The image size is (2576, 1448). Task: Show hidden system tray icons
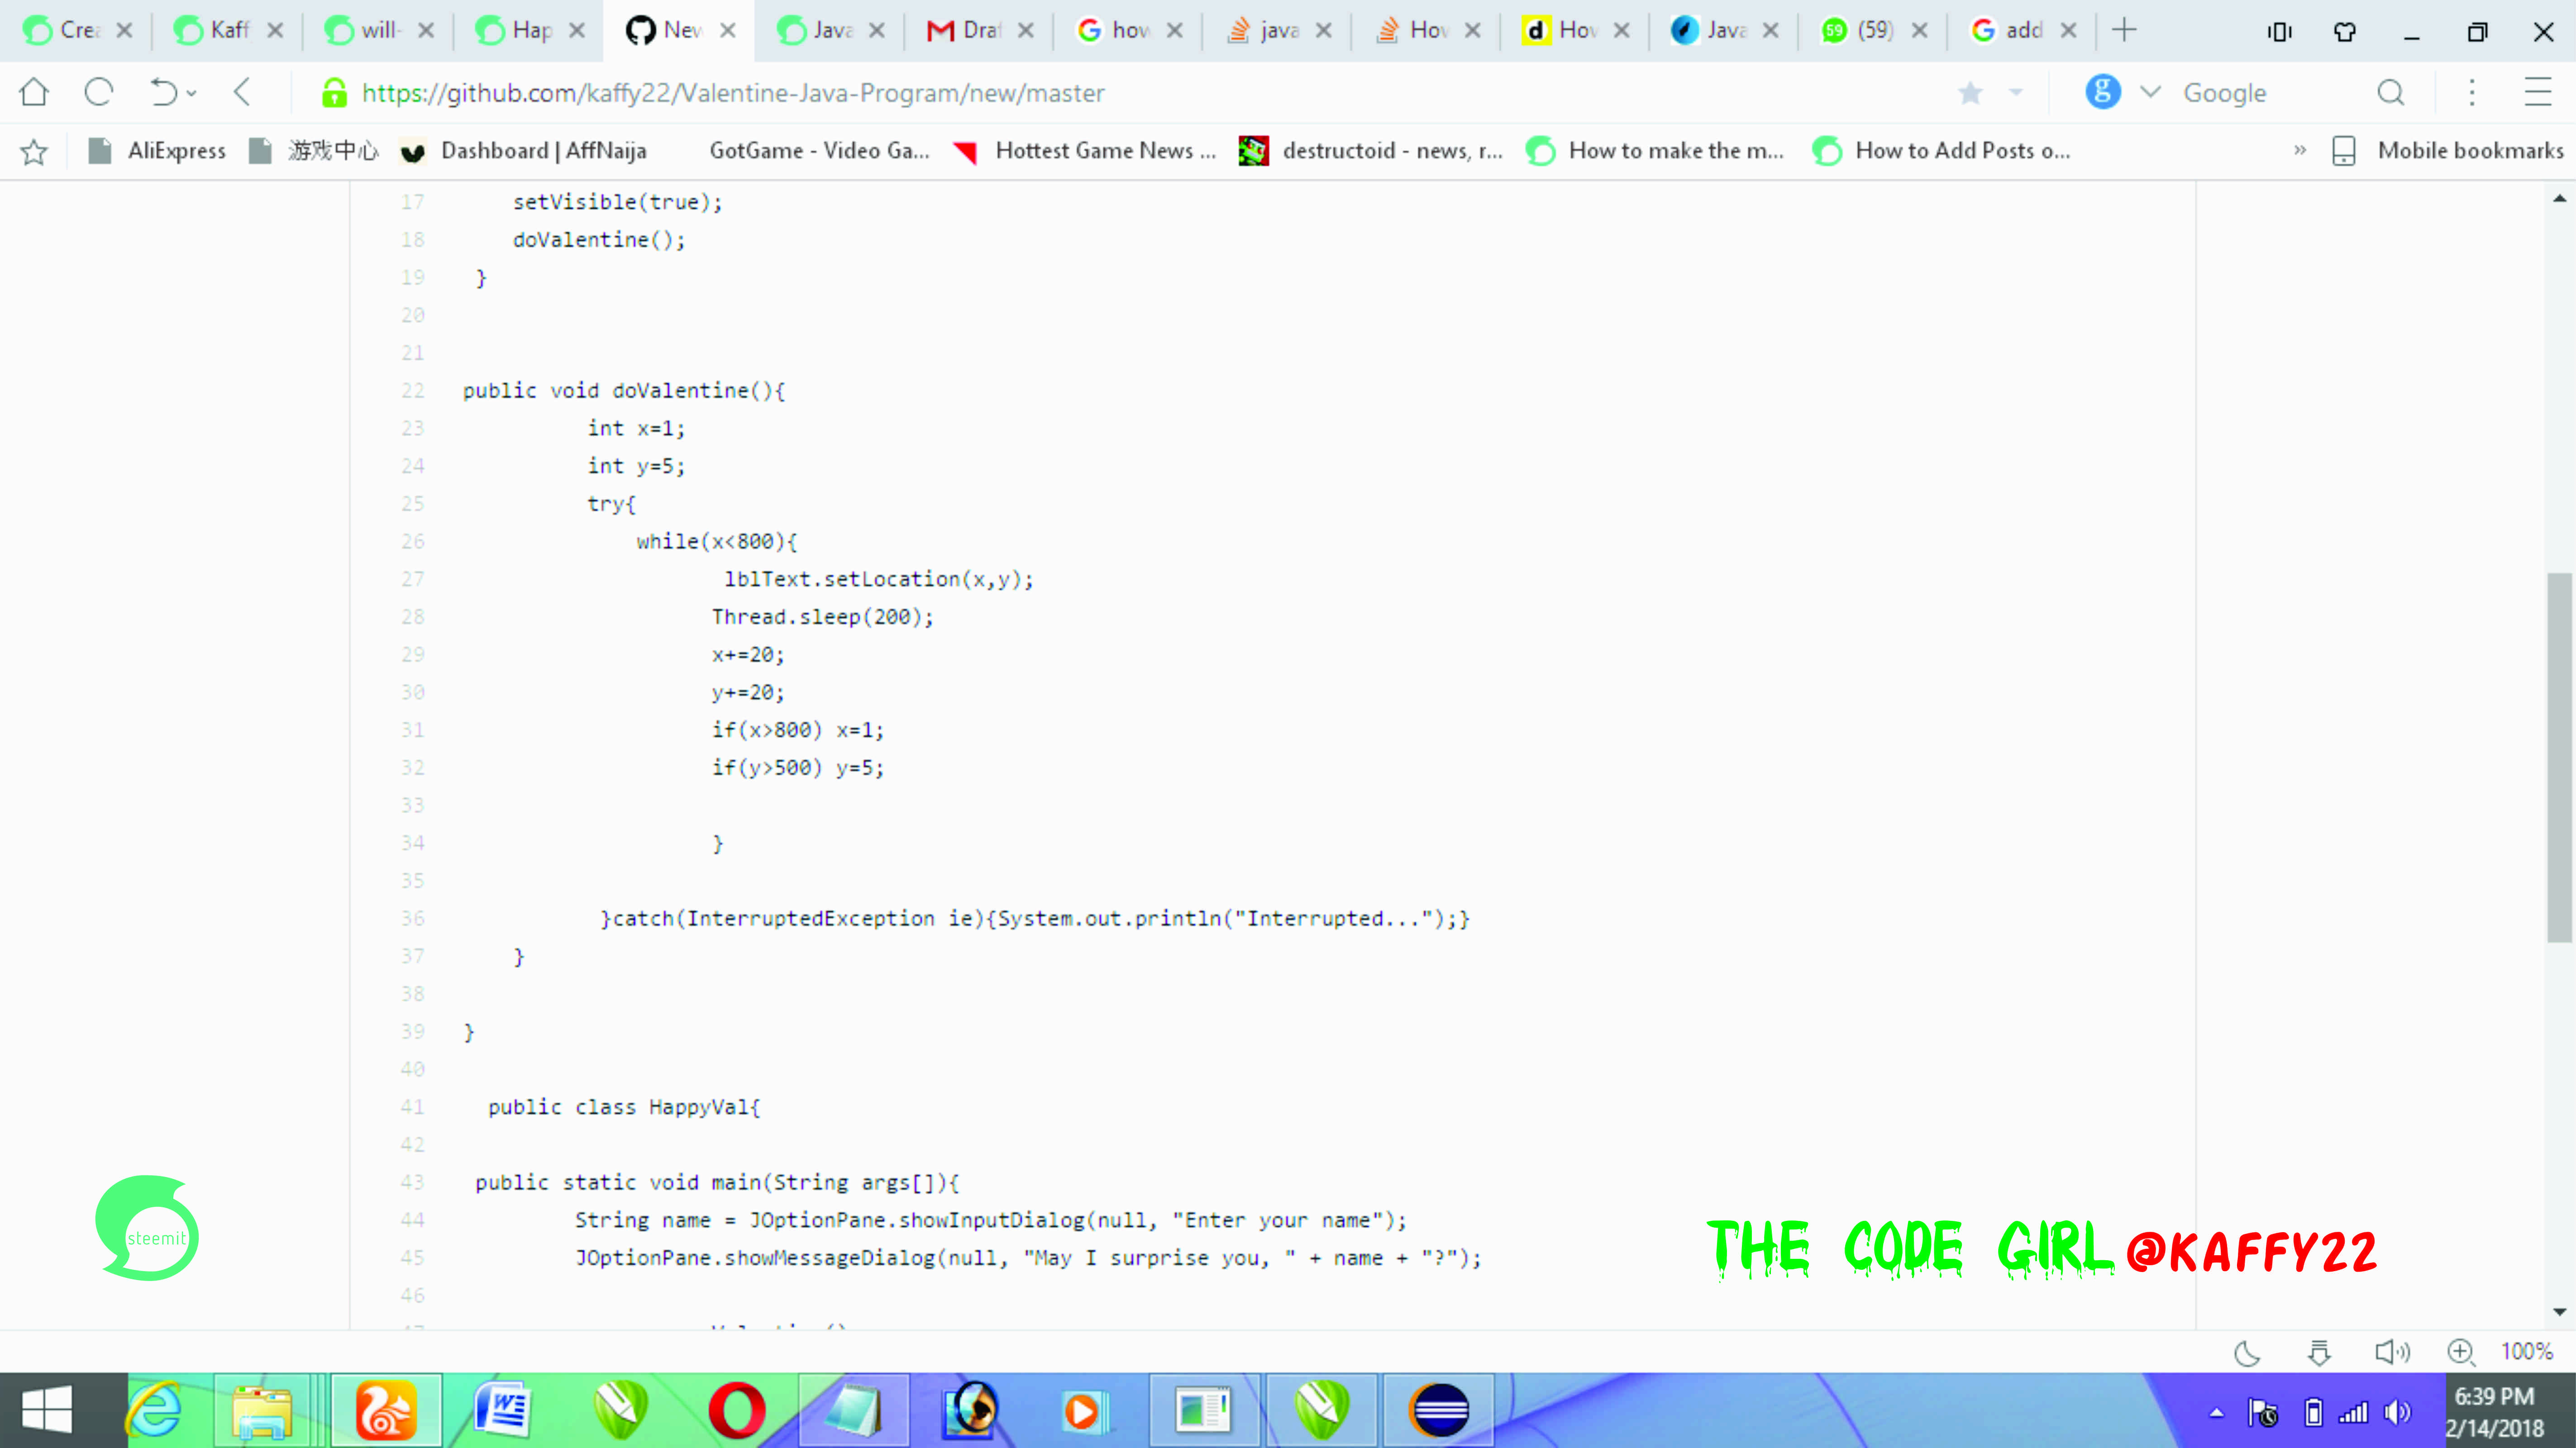tap(2217, 1413)
